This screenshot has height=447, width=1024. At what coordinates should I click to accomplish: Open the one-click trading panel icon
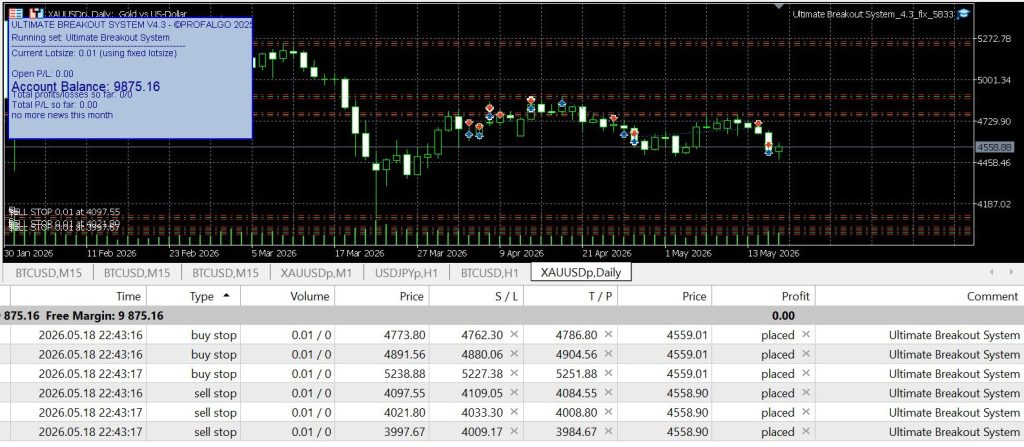37,13
